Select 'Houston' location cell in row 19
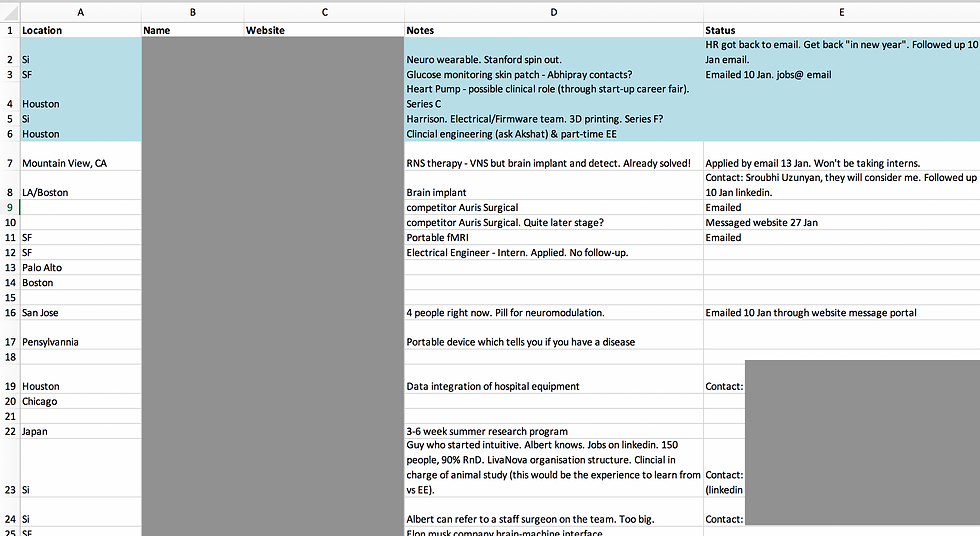 (x=81, y=379)
